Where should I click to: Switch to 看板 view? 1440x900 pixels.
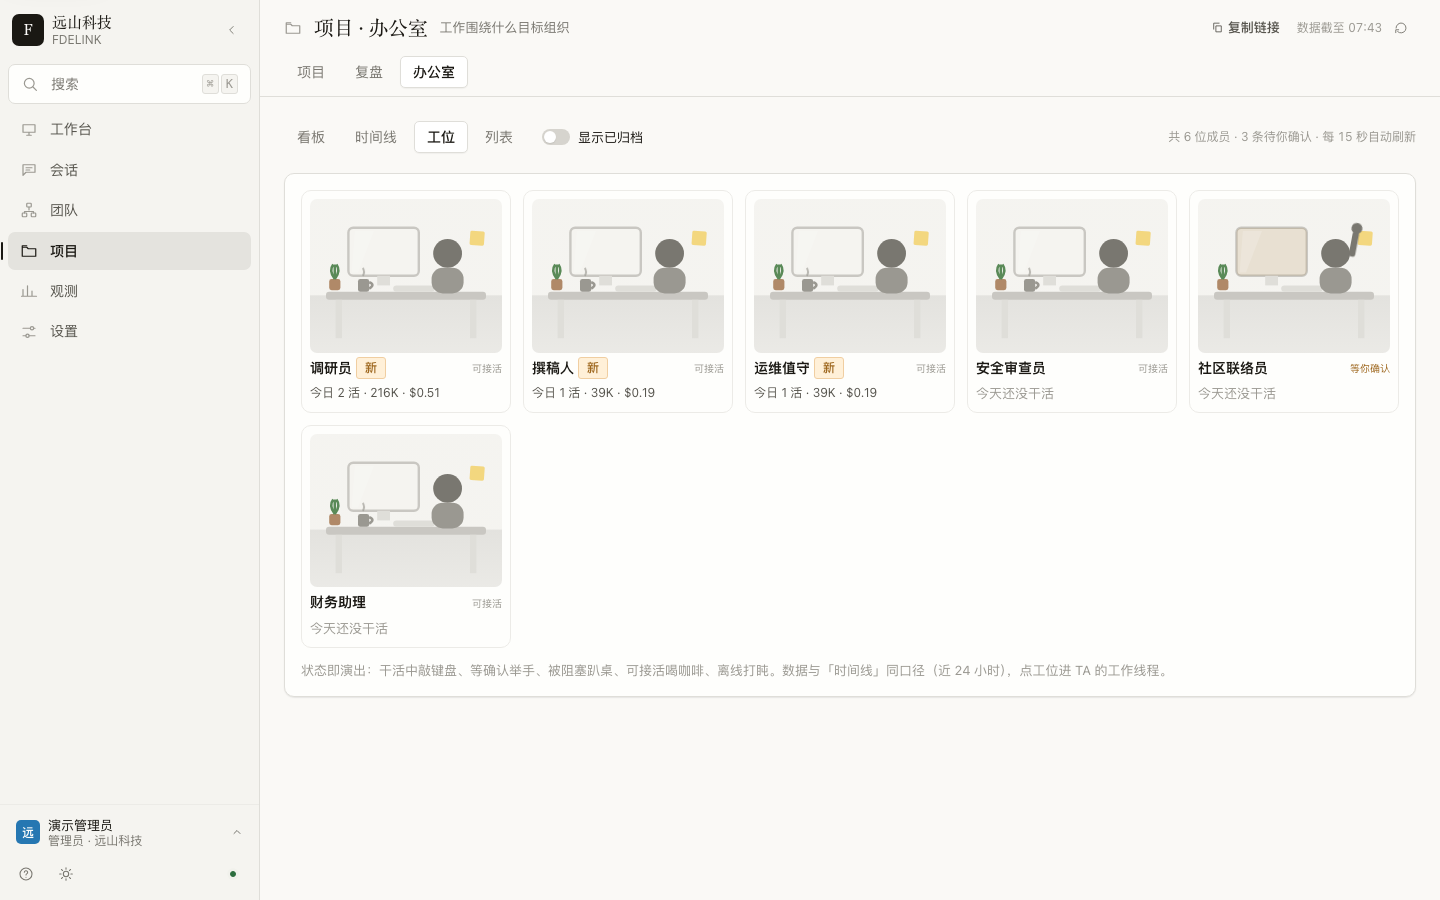311,137
